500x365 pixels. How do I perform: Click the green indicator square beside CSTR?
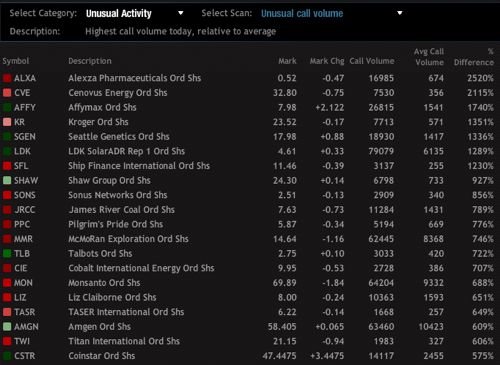7,356
